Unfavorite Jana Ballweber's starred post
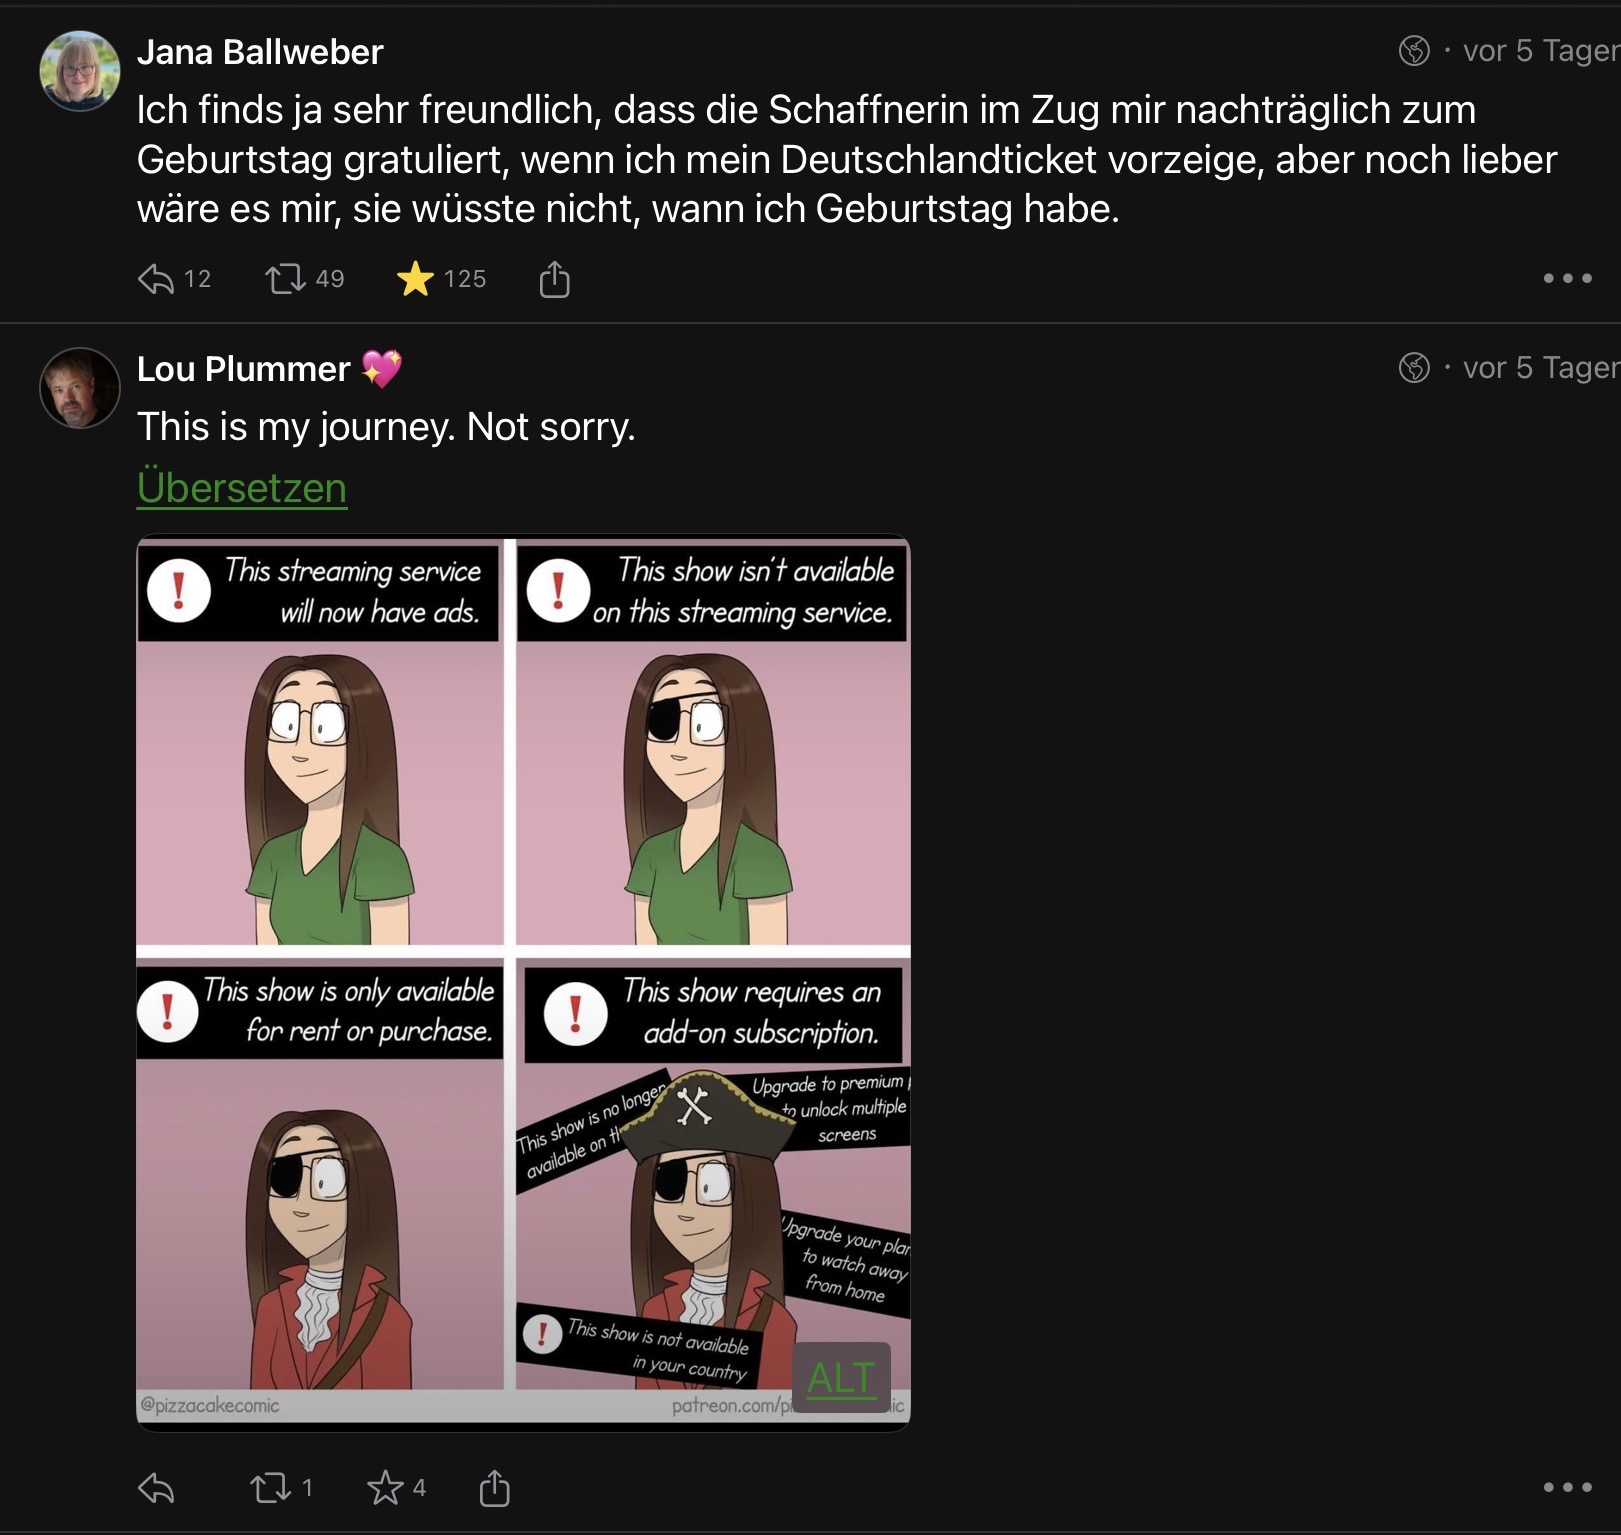The image size is (1621, 1535). coord(415,279)
